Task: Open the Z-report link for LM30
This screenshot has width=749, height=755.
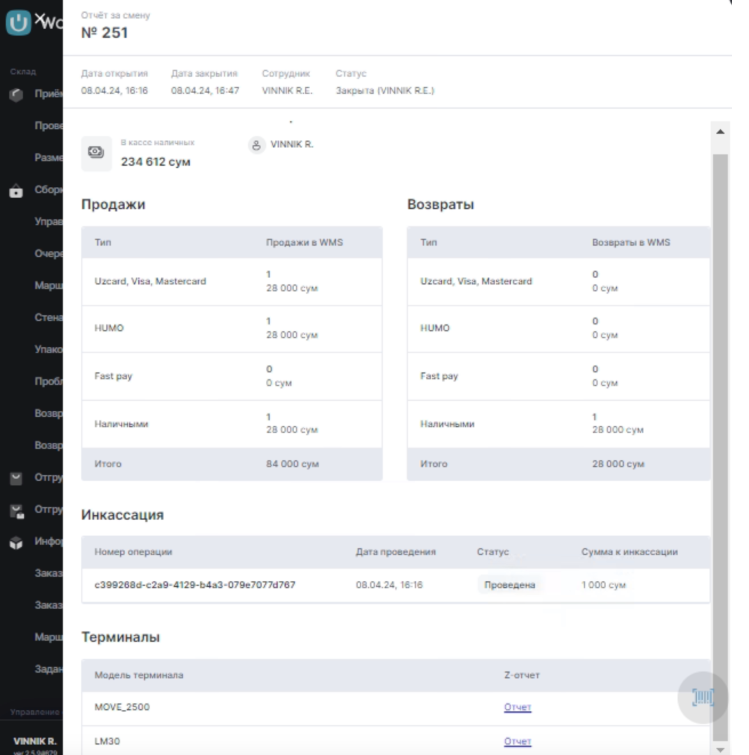Action: [517, 741]
